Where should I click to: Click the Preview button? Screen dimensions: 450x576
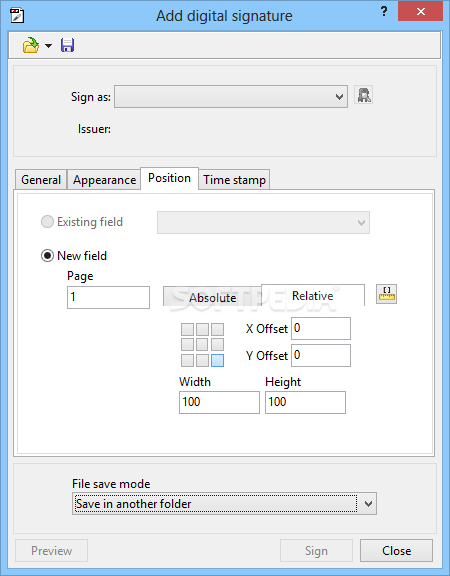[x=51, y=550]
